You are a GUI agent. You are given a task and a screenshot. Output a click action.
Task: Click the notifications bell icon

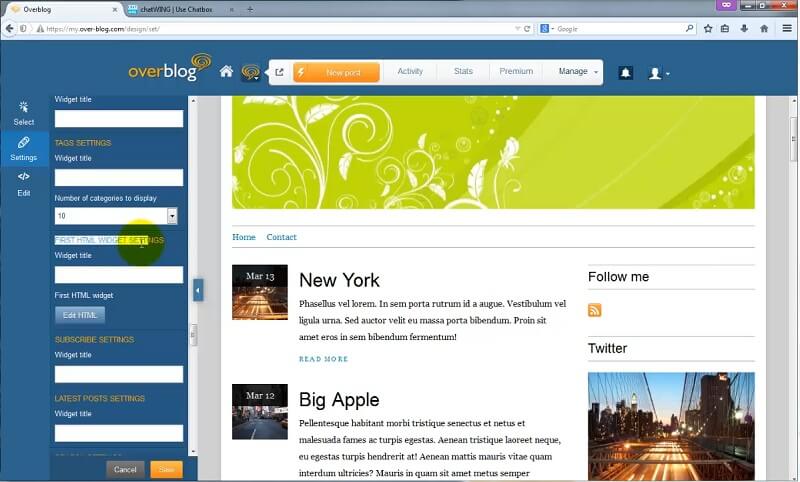click(x=626, y=72)
